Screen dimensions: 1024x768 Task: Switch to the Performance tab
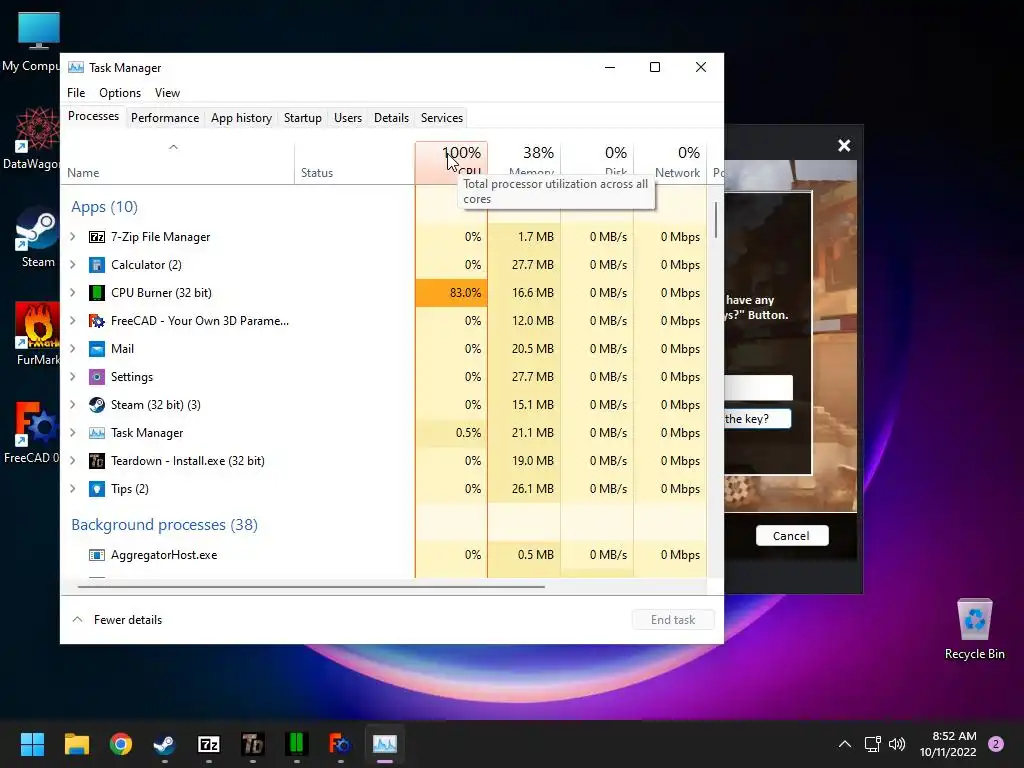pyautogui.click(x=165, y=118)
